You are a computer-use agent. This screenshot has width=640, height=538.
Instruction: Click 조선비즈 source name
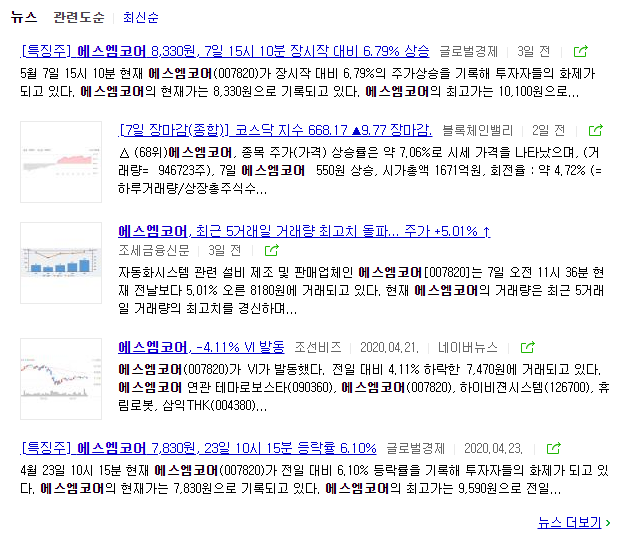click(x=318, y=347)
